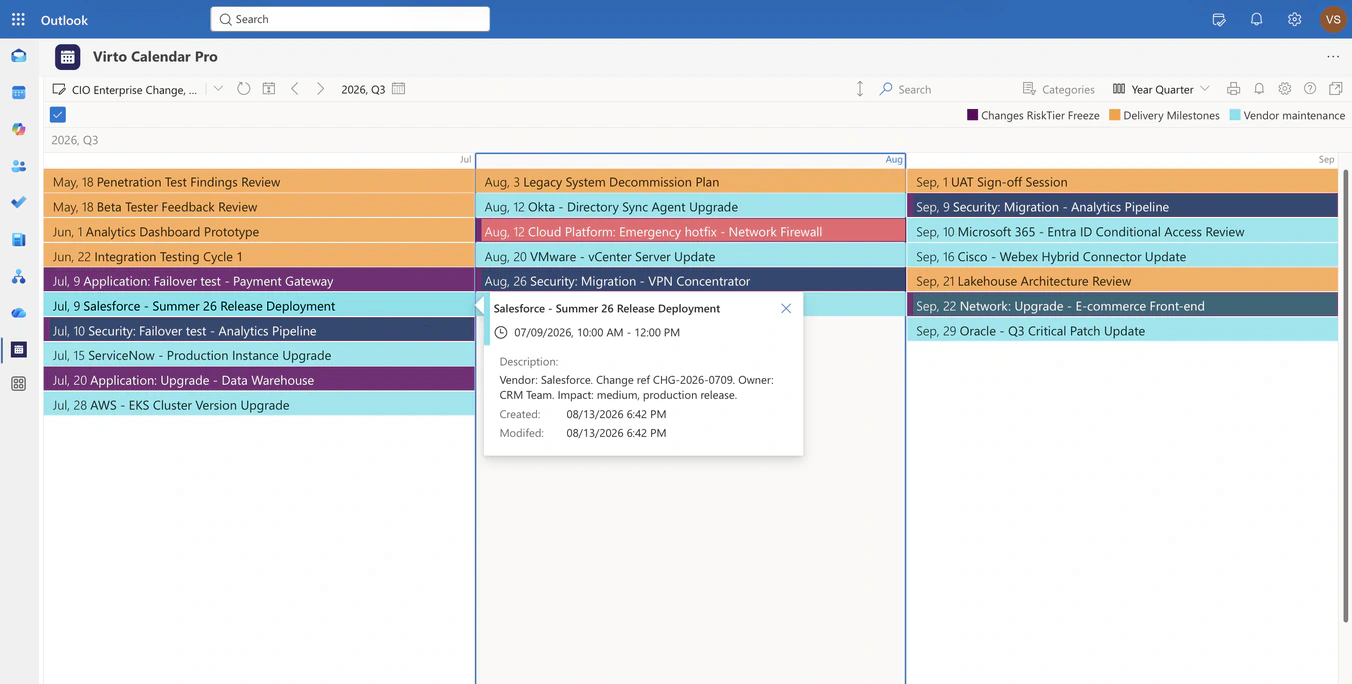Open Jun 22 Integration Testing Cycle 1

259,256
